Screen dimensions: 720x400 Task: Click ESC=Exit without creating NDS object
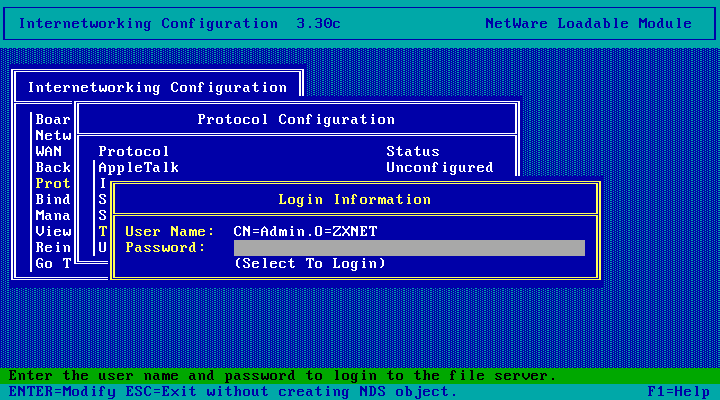coord(292,392)
